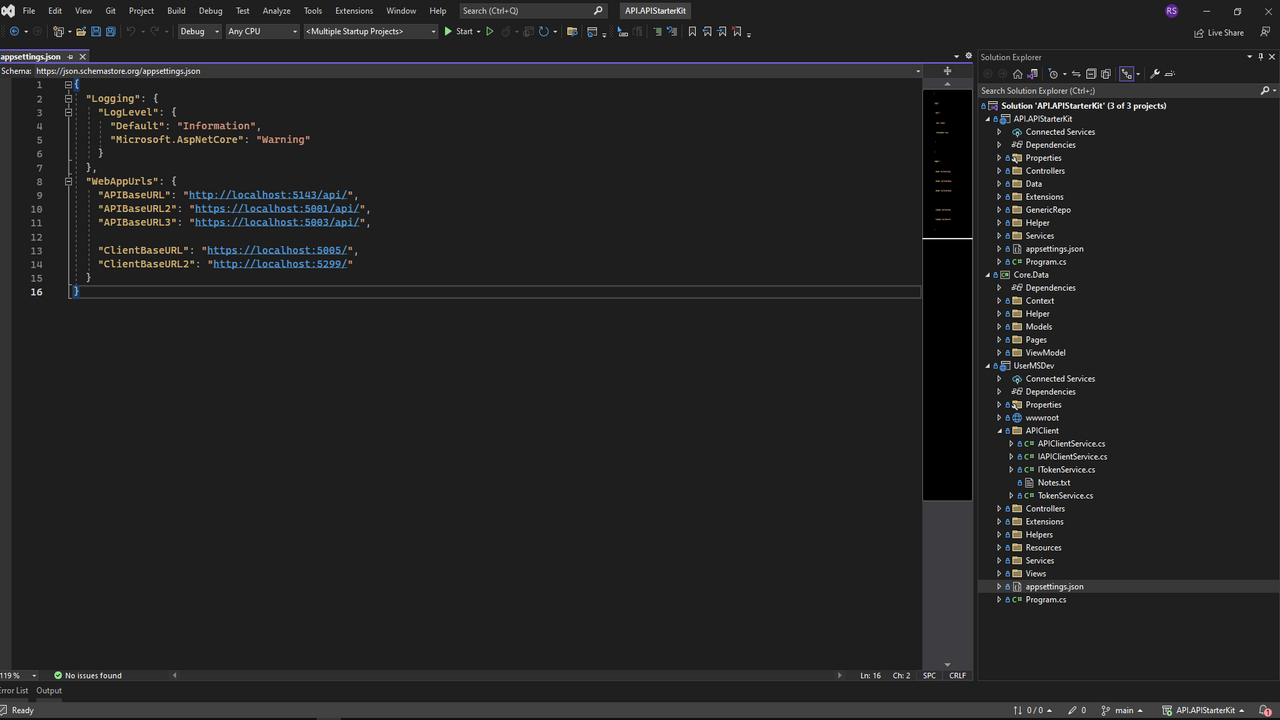Switch to the Output tab
This screenshot has width=1280, height=720.
click(49, 691)
